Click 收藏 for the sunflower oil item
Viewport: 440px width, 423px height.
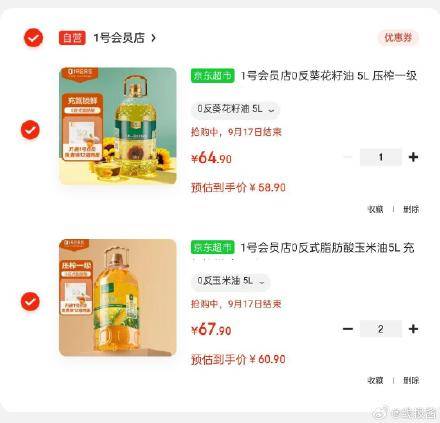tap(375, 209)
